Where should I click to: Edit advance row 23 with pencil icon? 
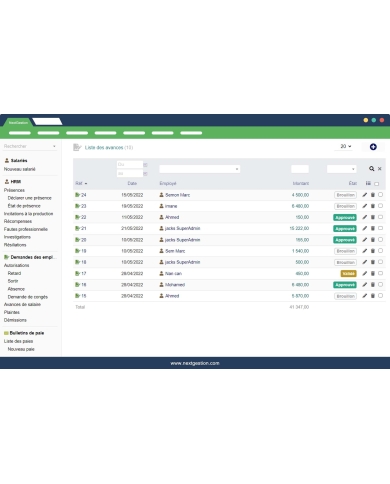pyautogui.click(x=365, y=206)
